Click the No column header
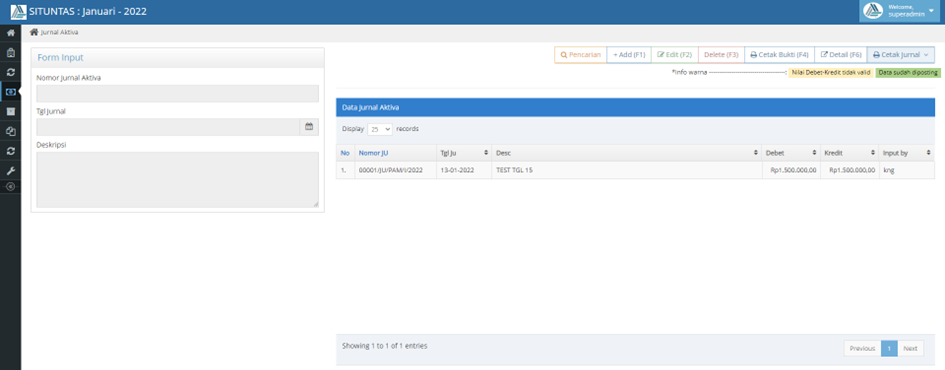 coord(345,153)
